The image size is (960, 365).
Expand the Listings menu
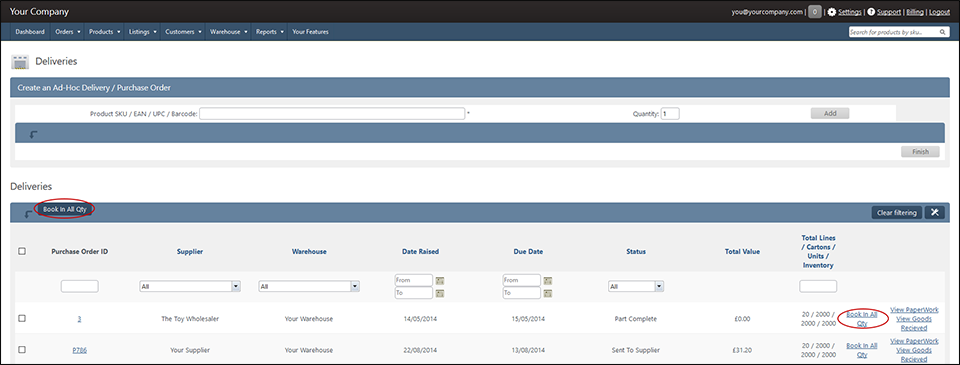143,31
